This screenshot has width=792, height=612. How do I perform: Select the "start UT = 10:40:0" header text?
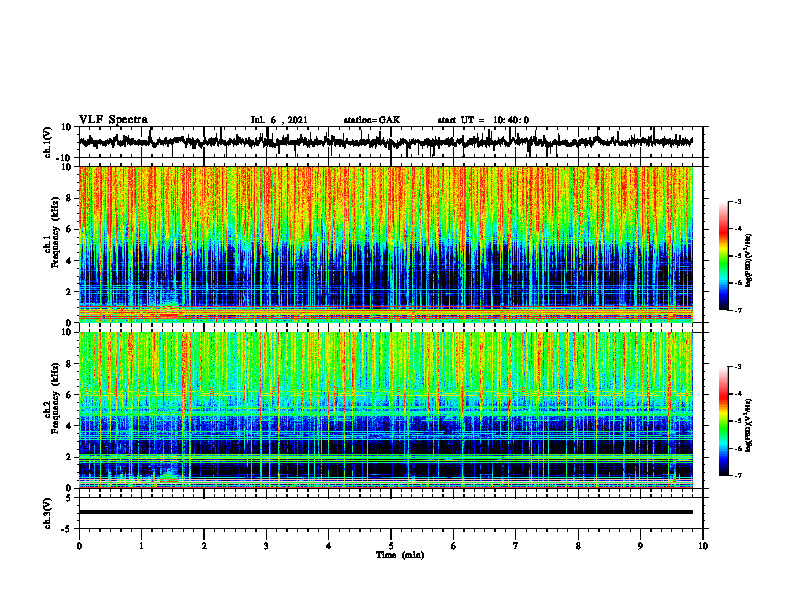click(x=483, y=120)
